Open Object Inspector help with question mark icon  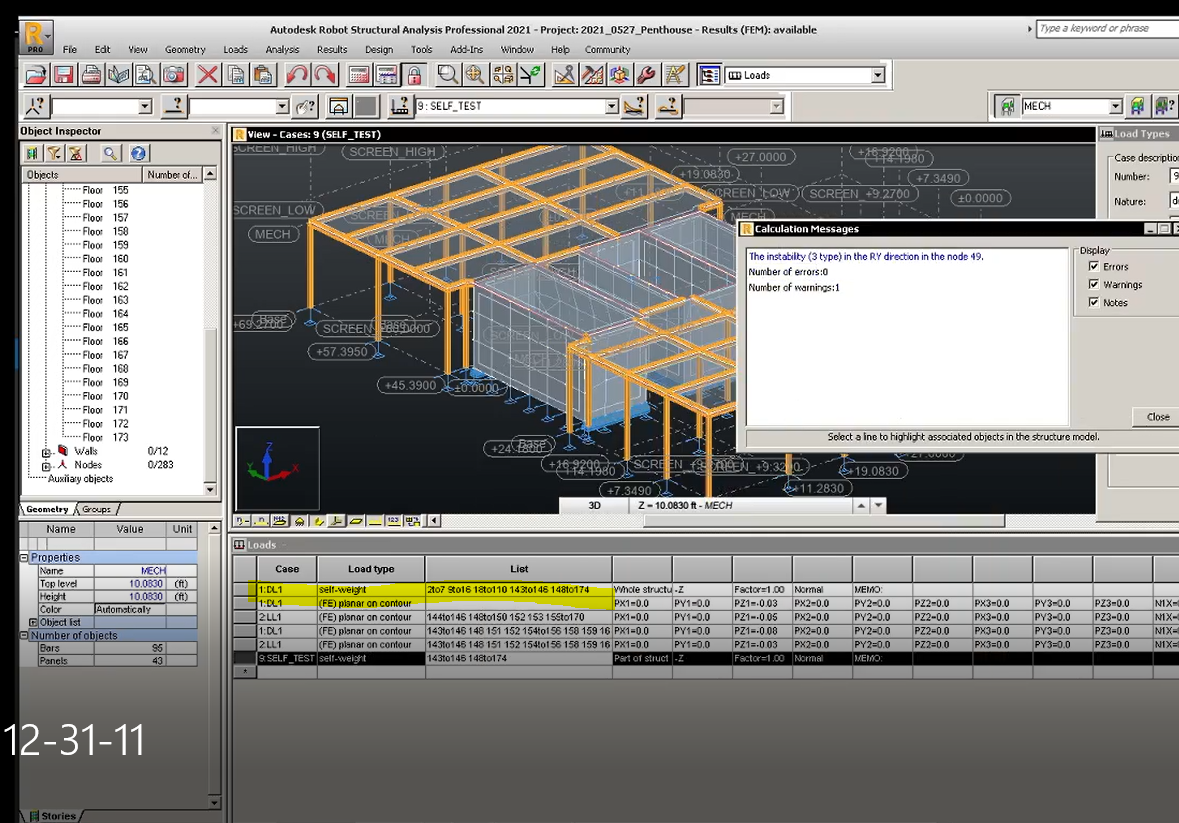tap(138, 153)
